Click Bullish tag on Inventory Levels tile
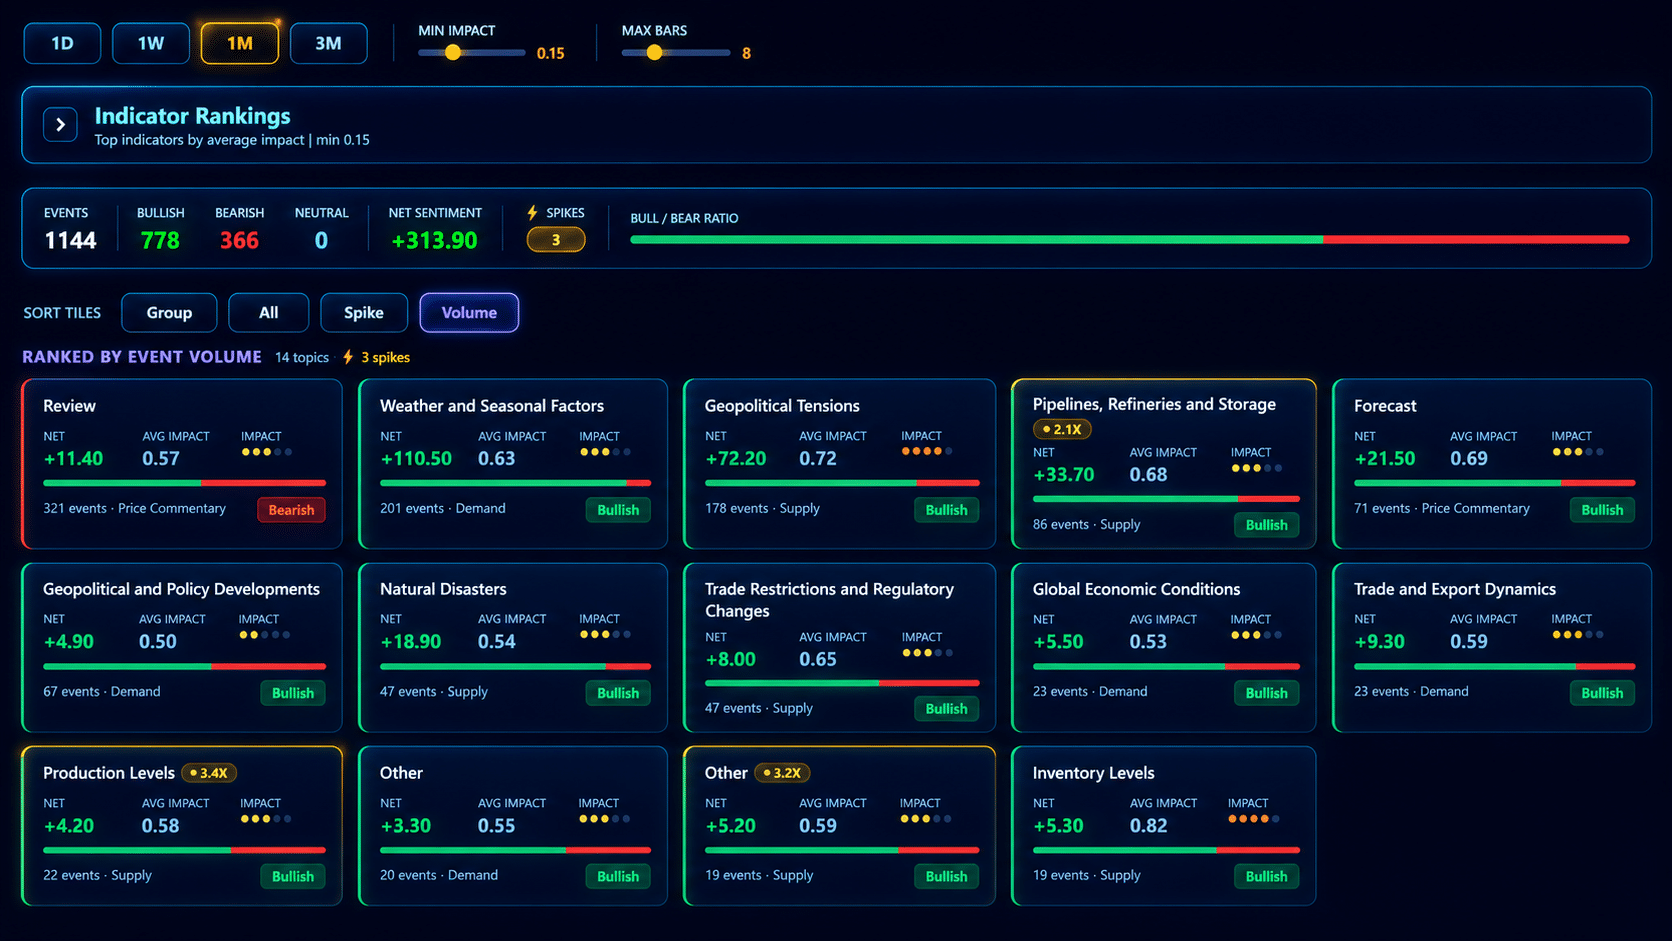Viewport: 1672px width, 941px height. [1266, 876]
